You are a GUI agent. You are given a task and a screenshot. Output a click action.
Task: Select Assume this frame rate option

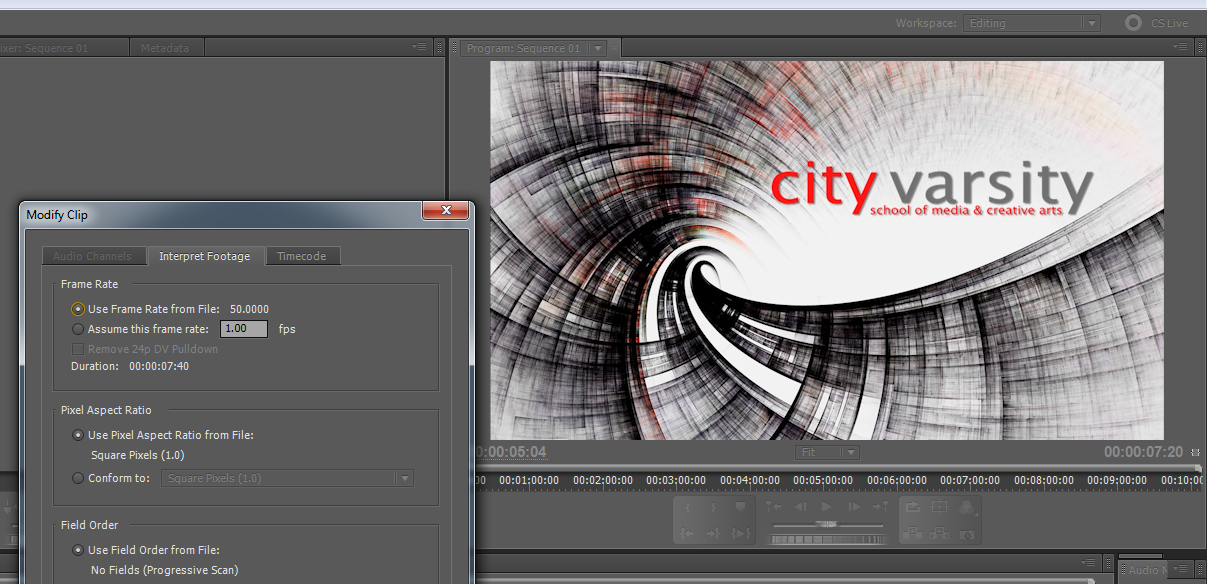pyautogui.click(x=78, y=328)
